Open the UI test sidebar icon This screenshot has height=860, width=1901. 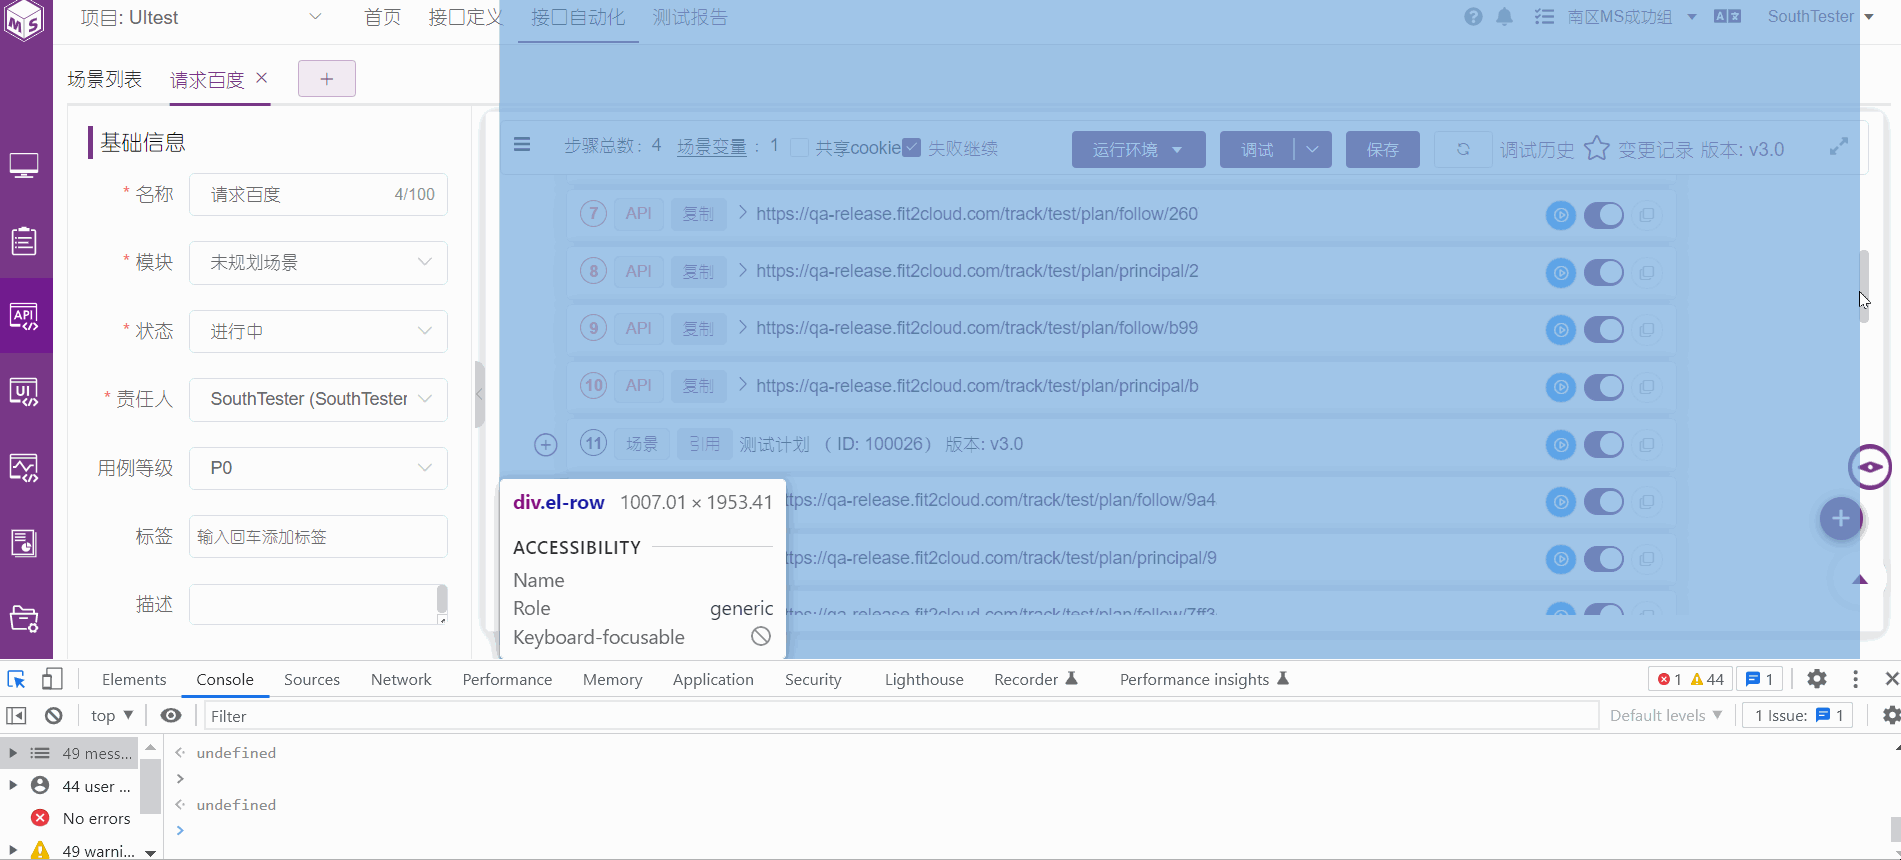click(x=24, y=392)
